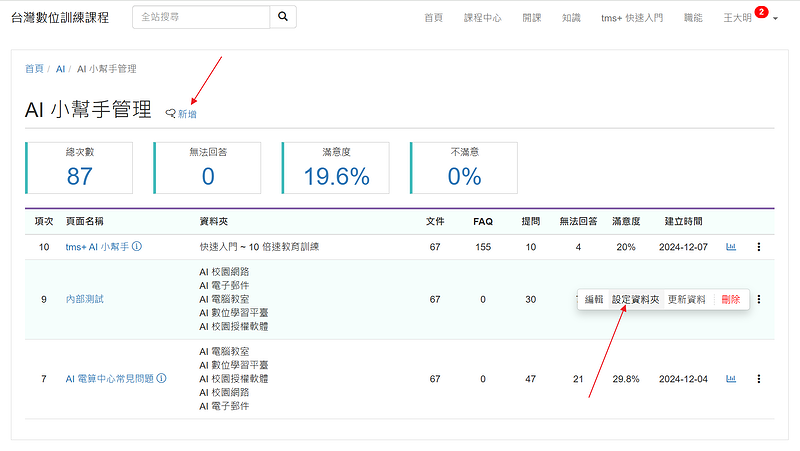
Task: Open tms+ 快速入門 navigation item
Action: click(x=631, y=18)
